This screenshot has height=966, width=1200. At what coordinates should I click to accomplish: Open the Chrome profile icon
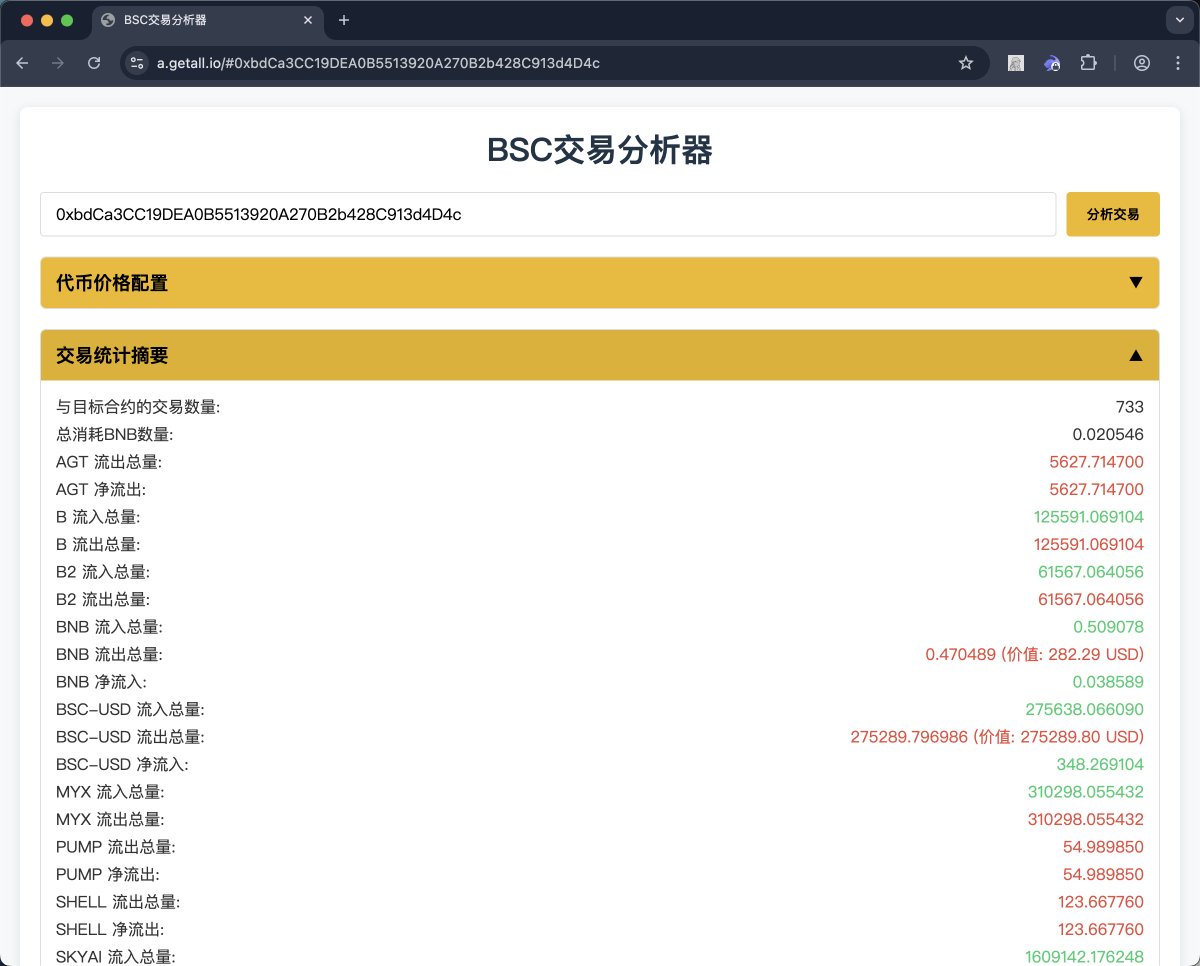click(x=1142, y=63)
